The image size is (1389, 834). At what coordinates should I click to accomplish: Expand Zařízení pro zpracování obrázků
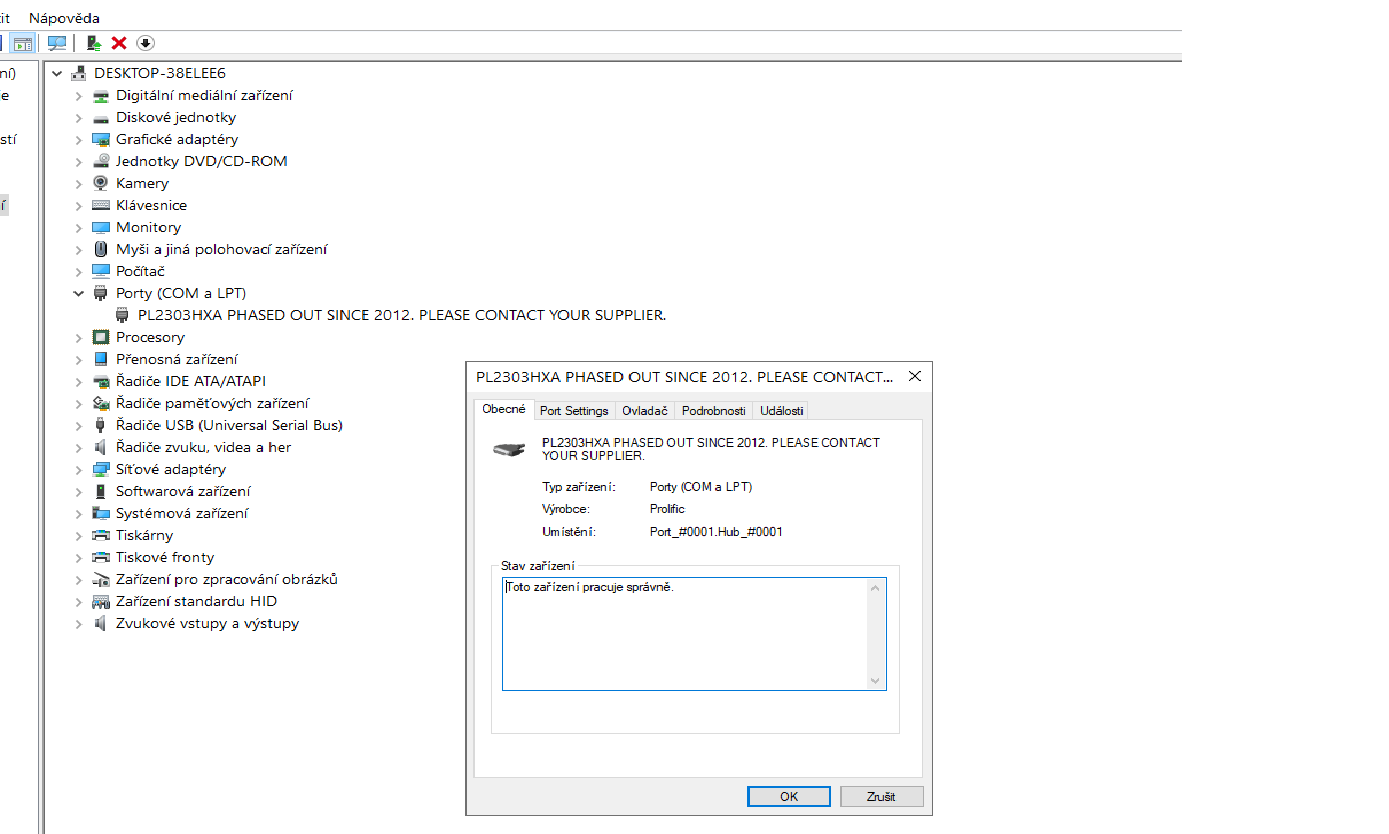(78, 579)
